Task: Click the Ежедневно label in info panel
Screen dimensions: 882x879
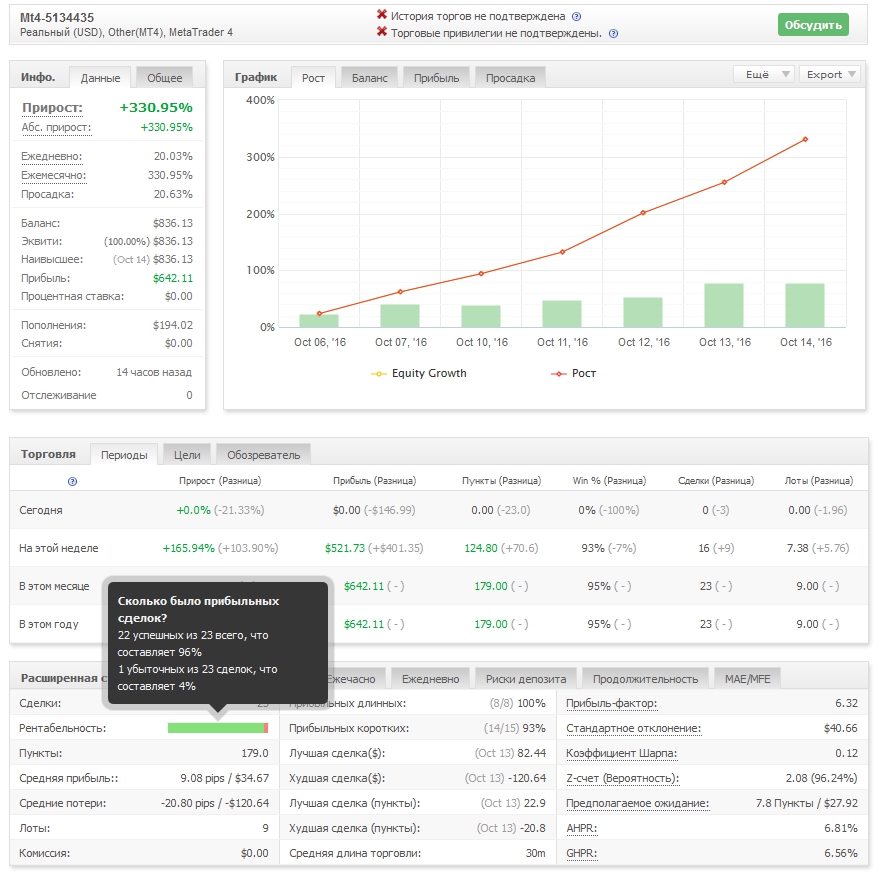Action: pyautogui.click(x=52, y=156)
